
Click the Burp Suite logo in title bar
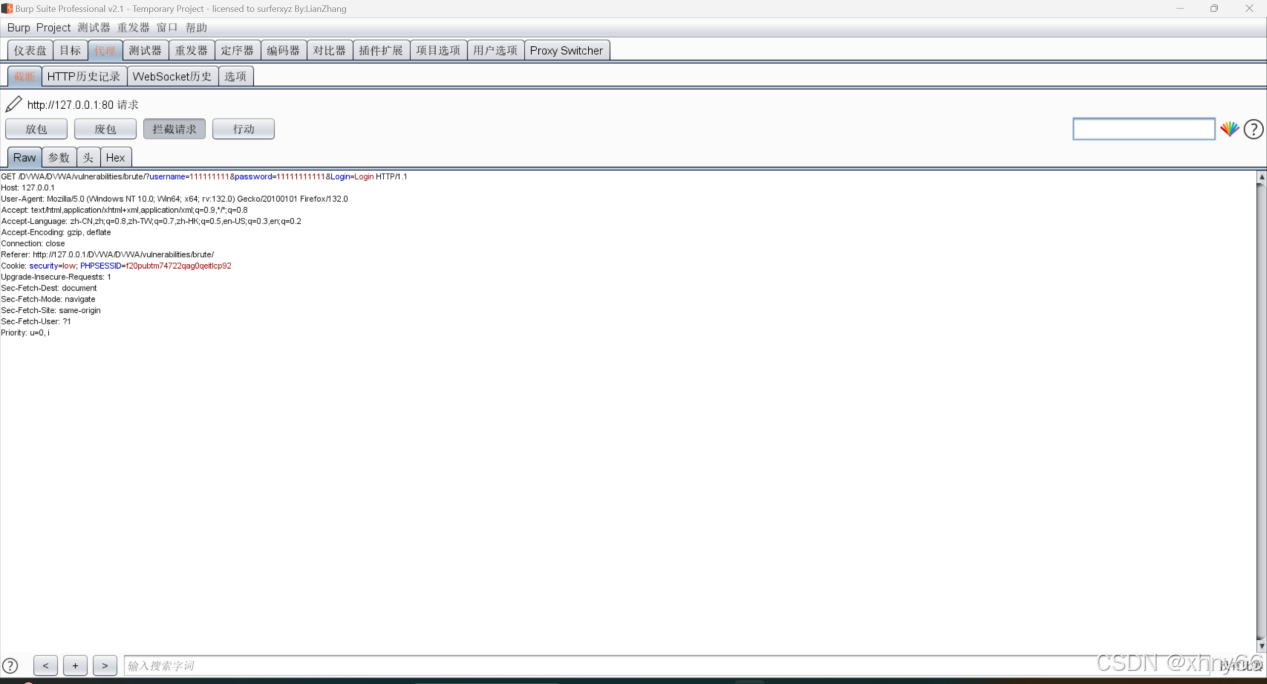(6, 8)
